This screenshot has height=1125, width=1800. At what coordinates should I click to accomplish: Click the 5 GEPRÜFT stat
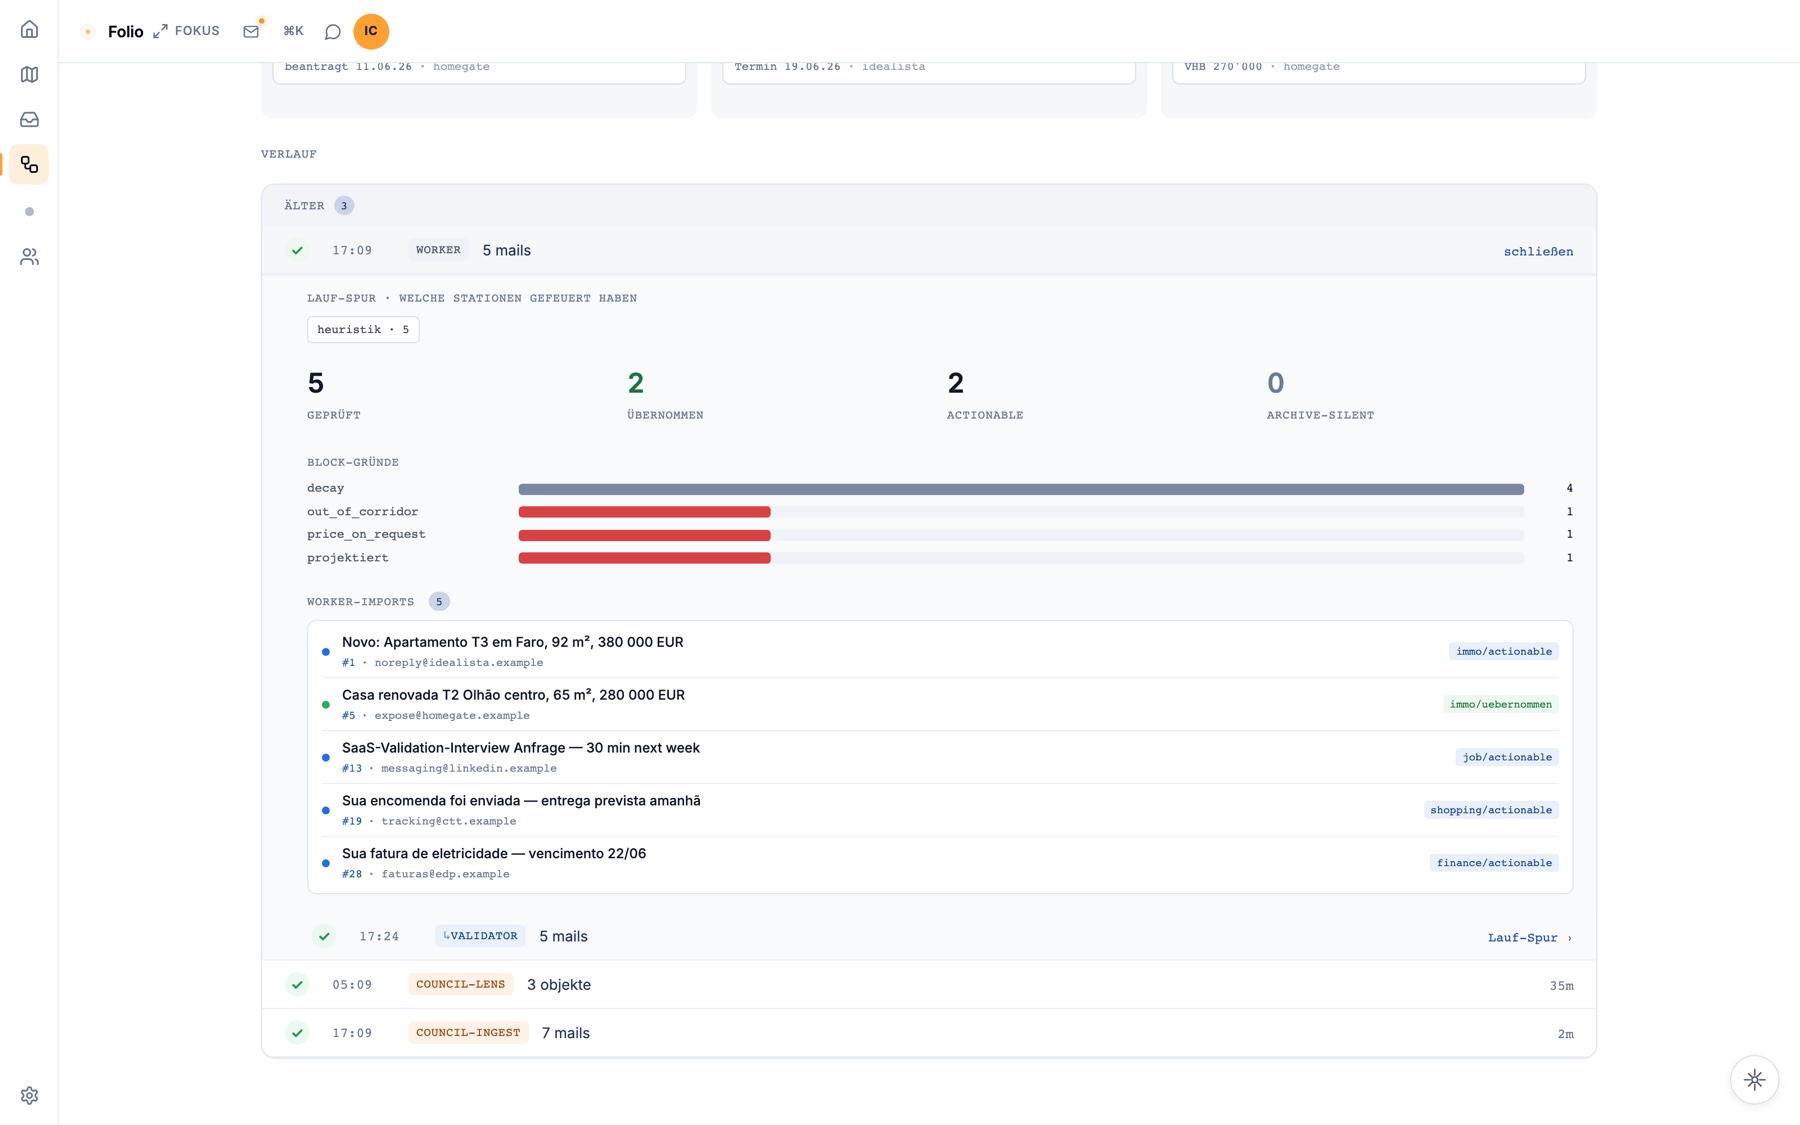coord(334,394)
